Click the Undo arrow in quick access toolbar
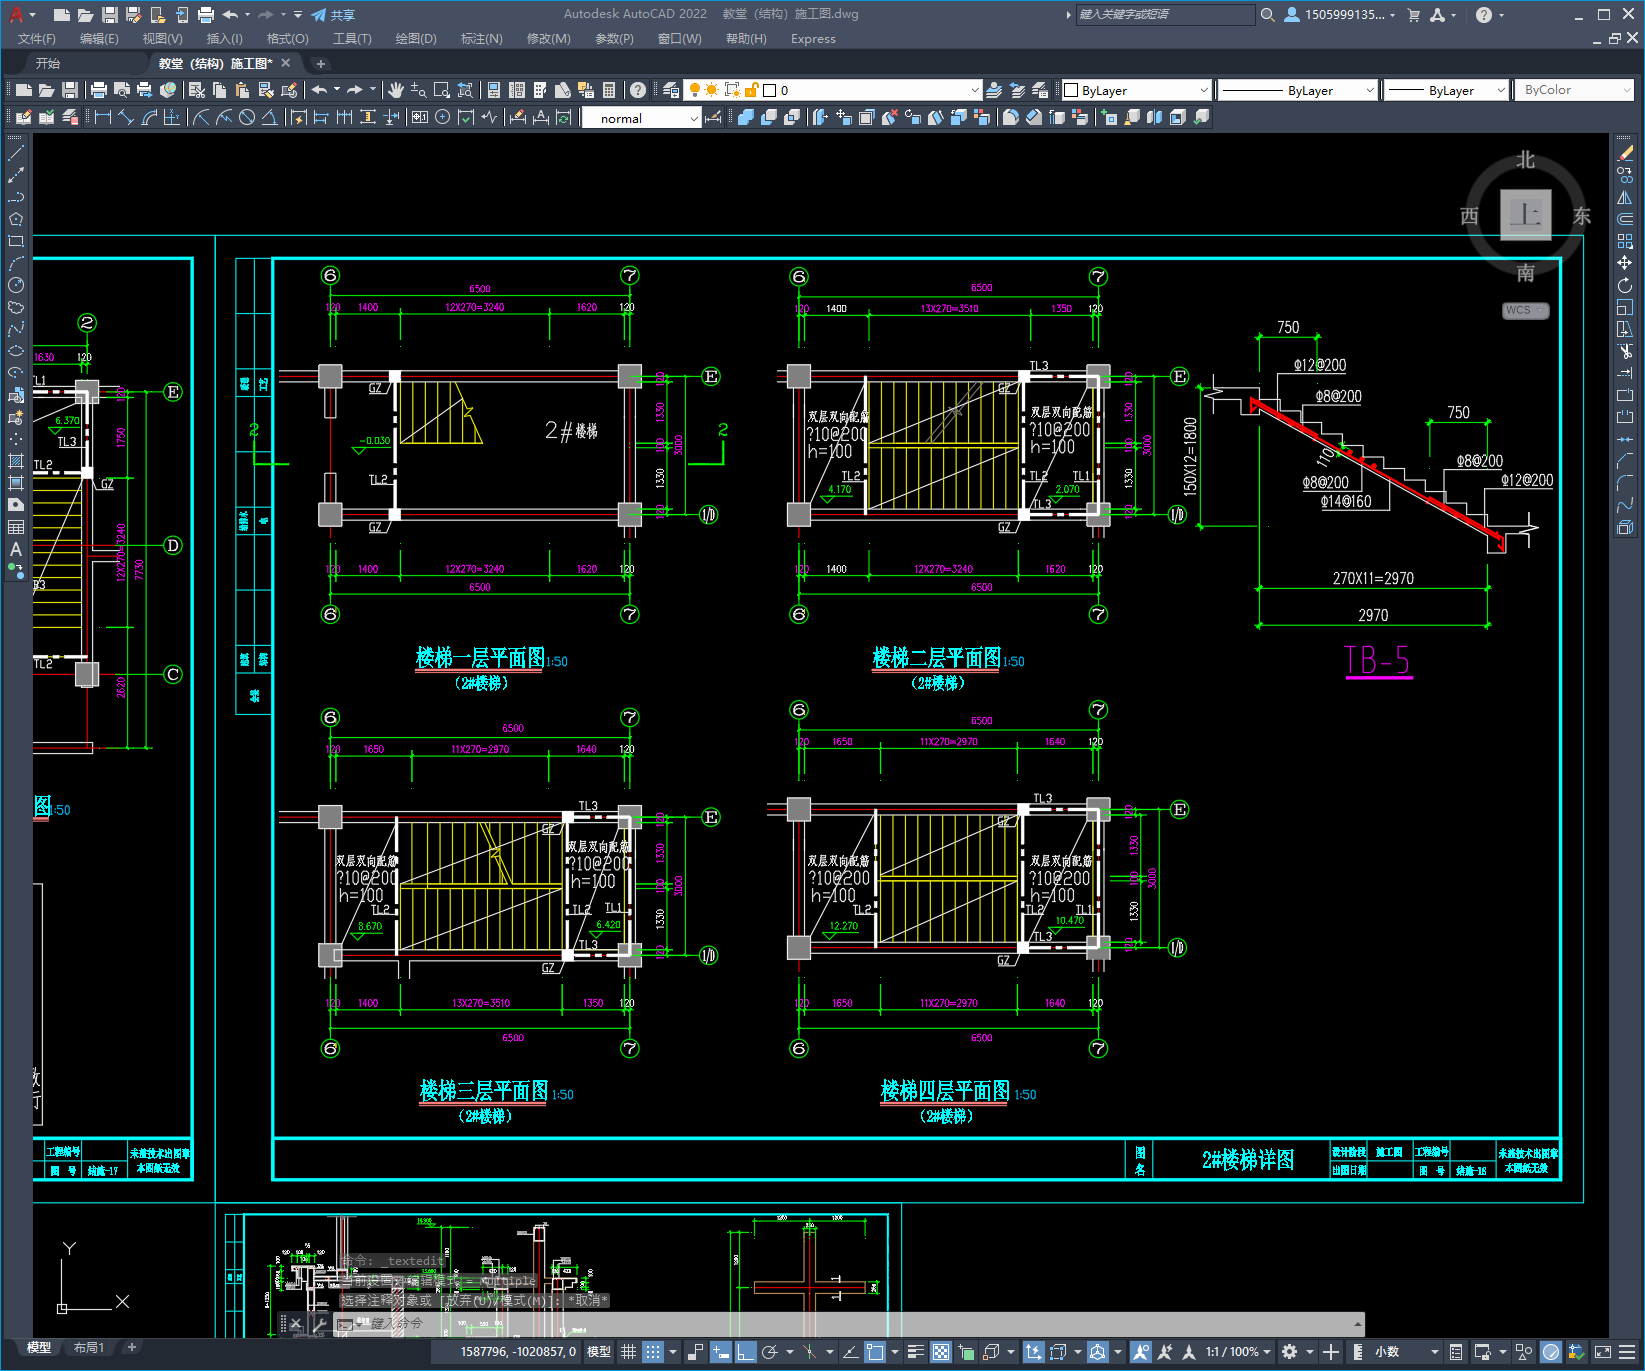This screenshot has width=1645, height=1371. [x=231, y=15]
